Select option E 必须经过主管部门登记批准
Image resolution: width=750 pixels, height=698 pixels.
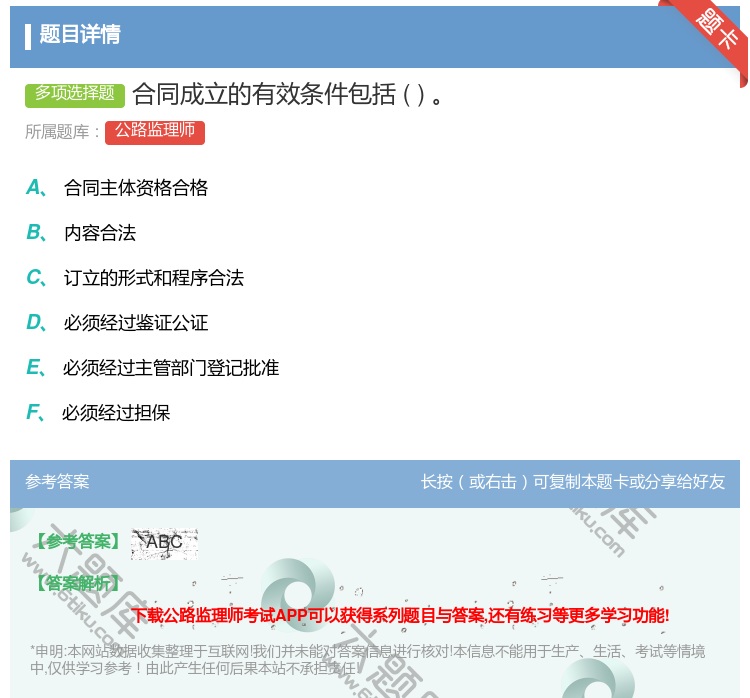point(152,368)
